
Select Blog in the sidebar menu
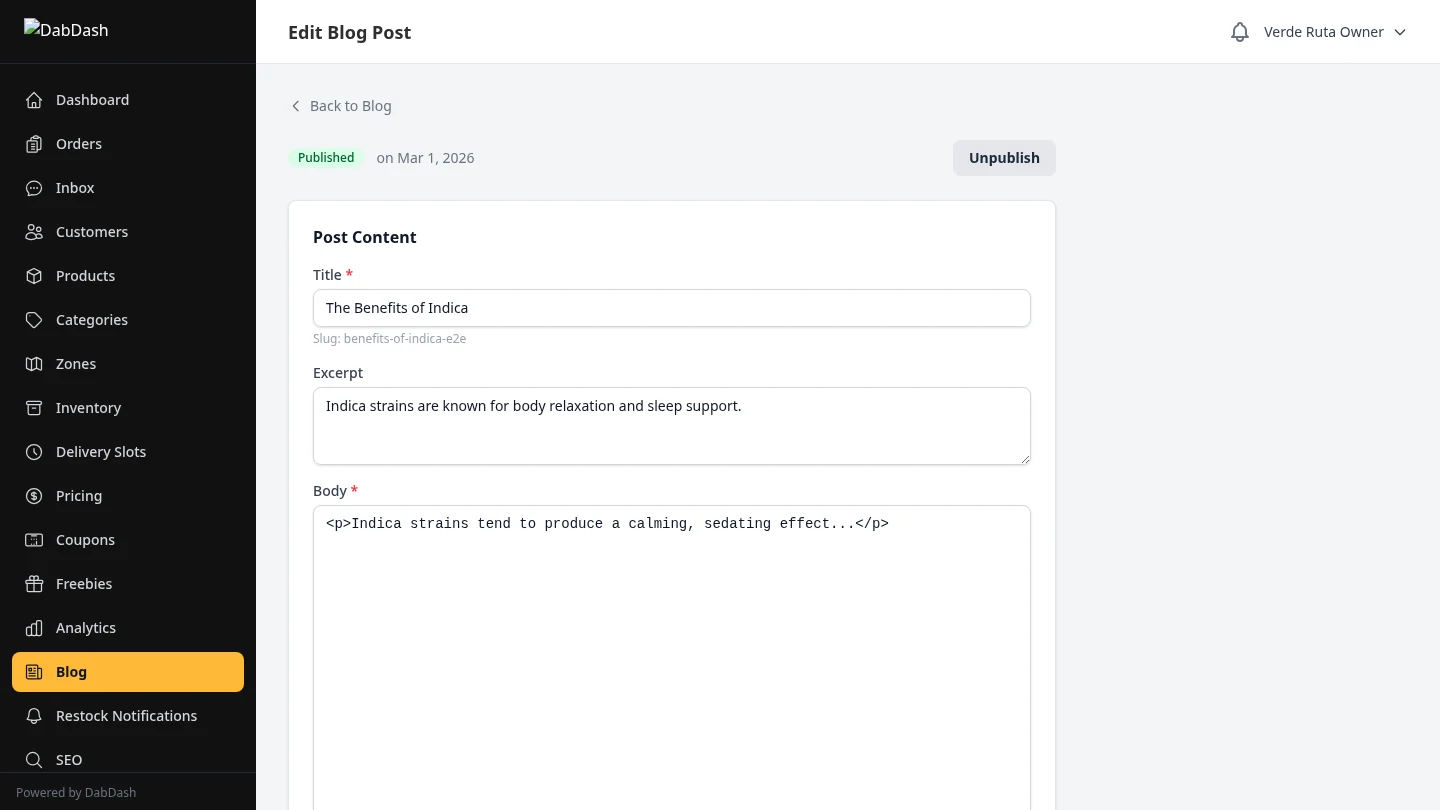click(71, 672)
